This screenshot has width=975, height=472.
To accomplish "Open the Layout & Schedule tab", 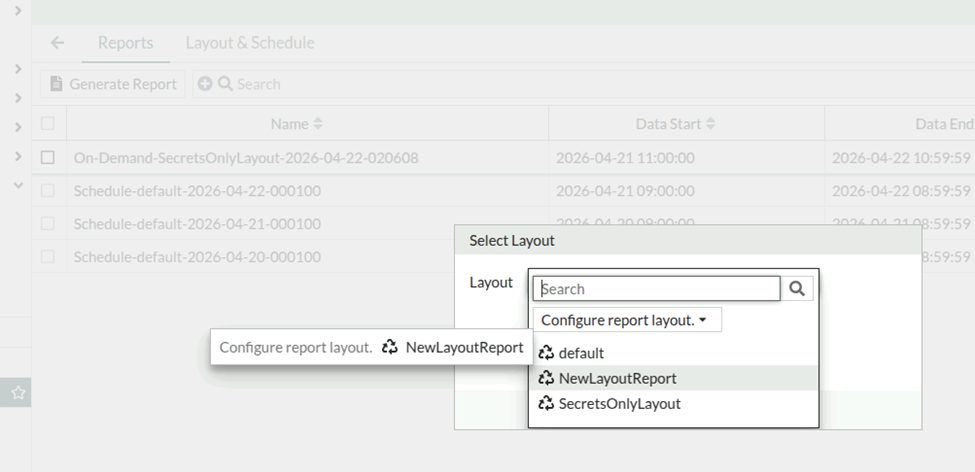I will 250,43.
